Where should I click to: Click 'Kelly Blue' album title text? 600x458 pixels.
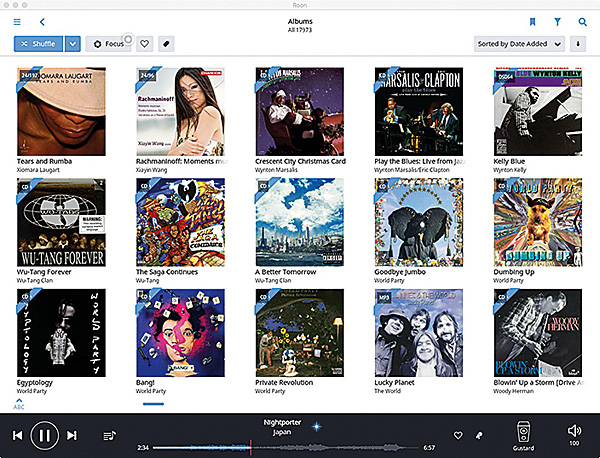(509, 161)
